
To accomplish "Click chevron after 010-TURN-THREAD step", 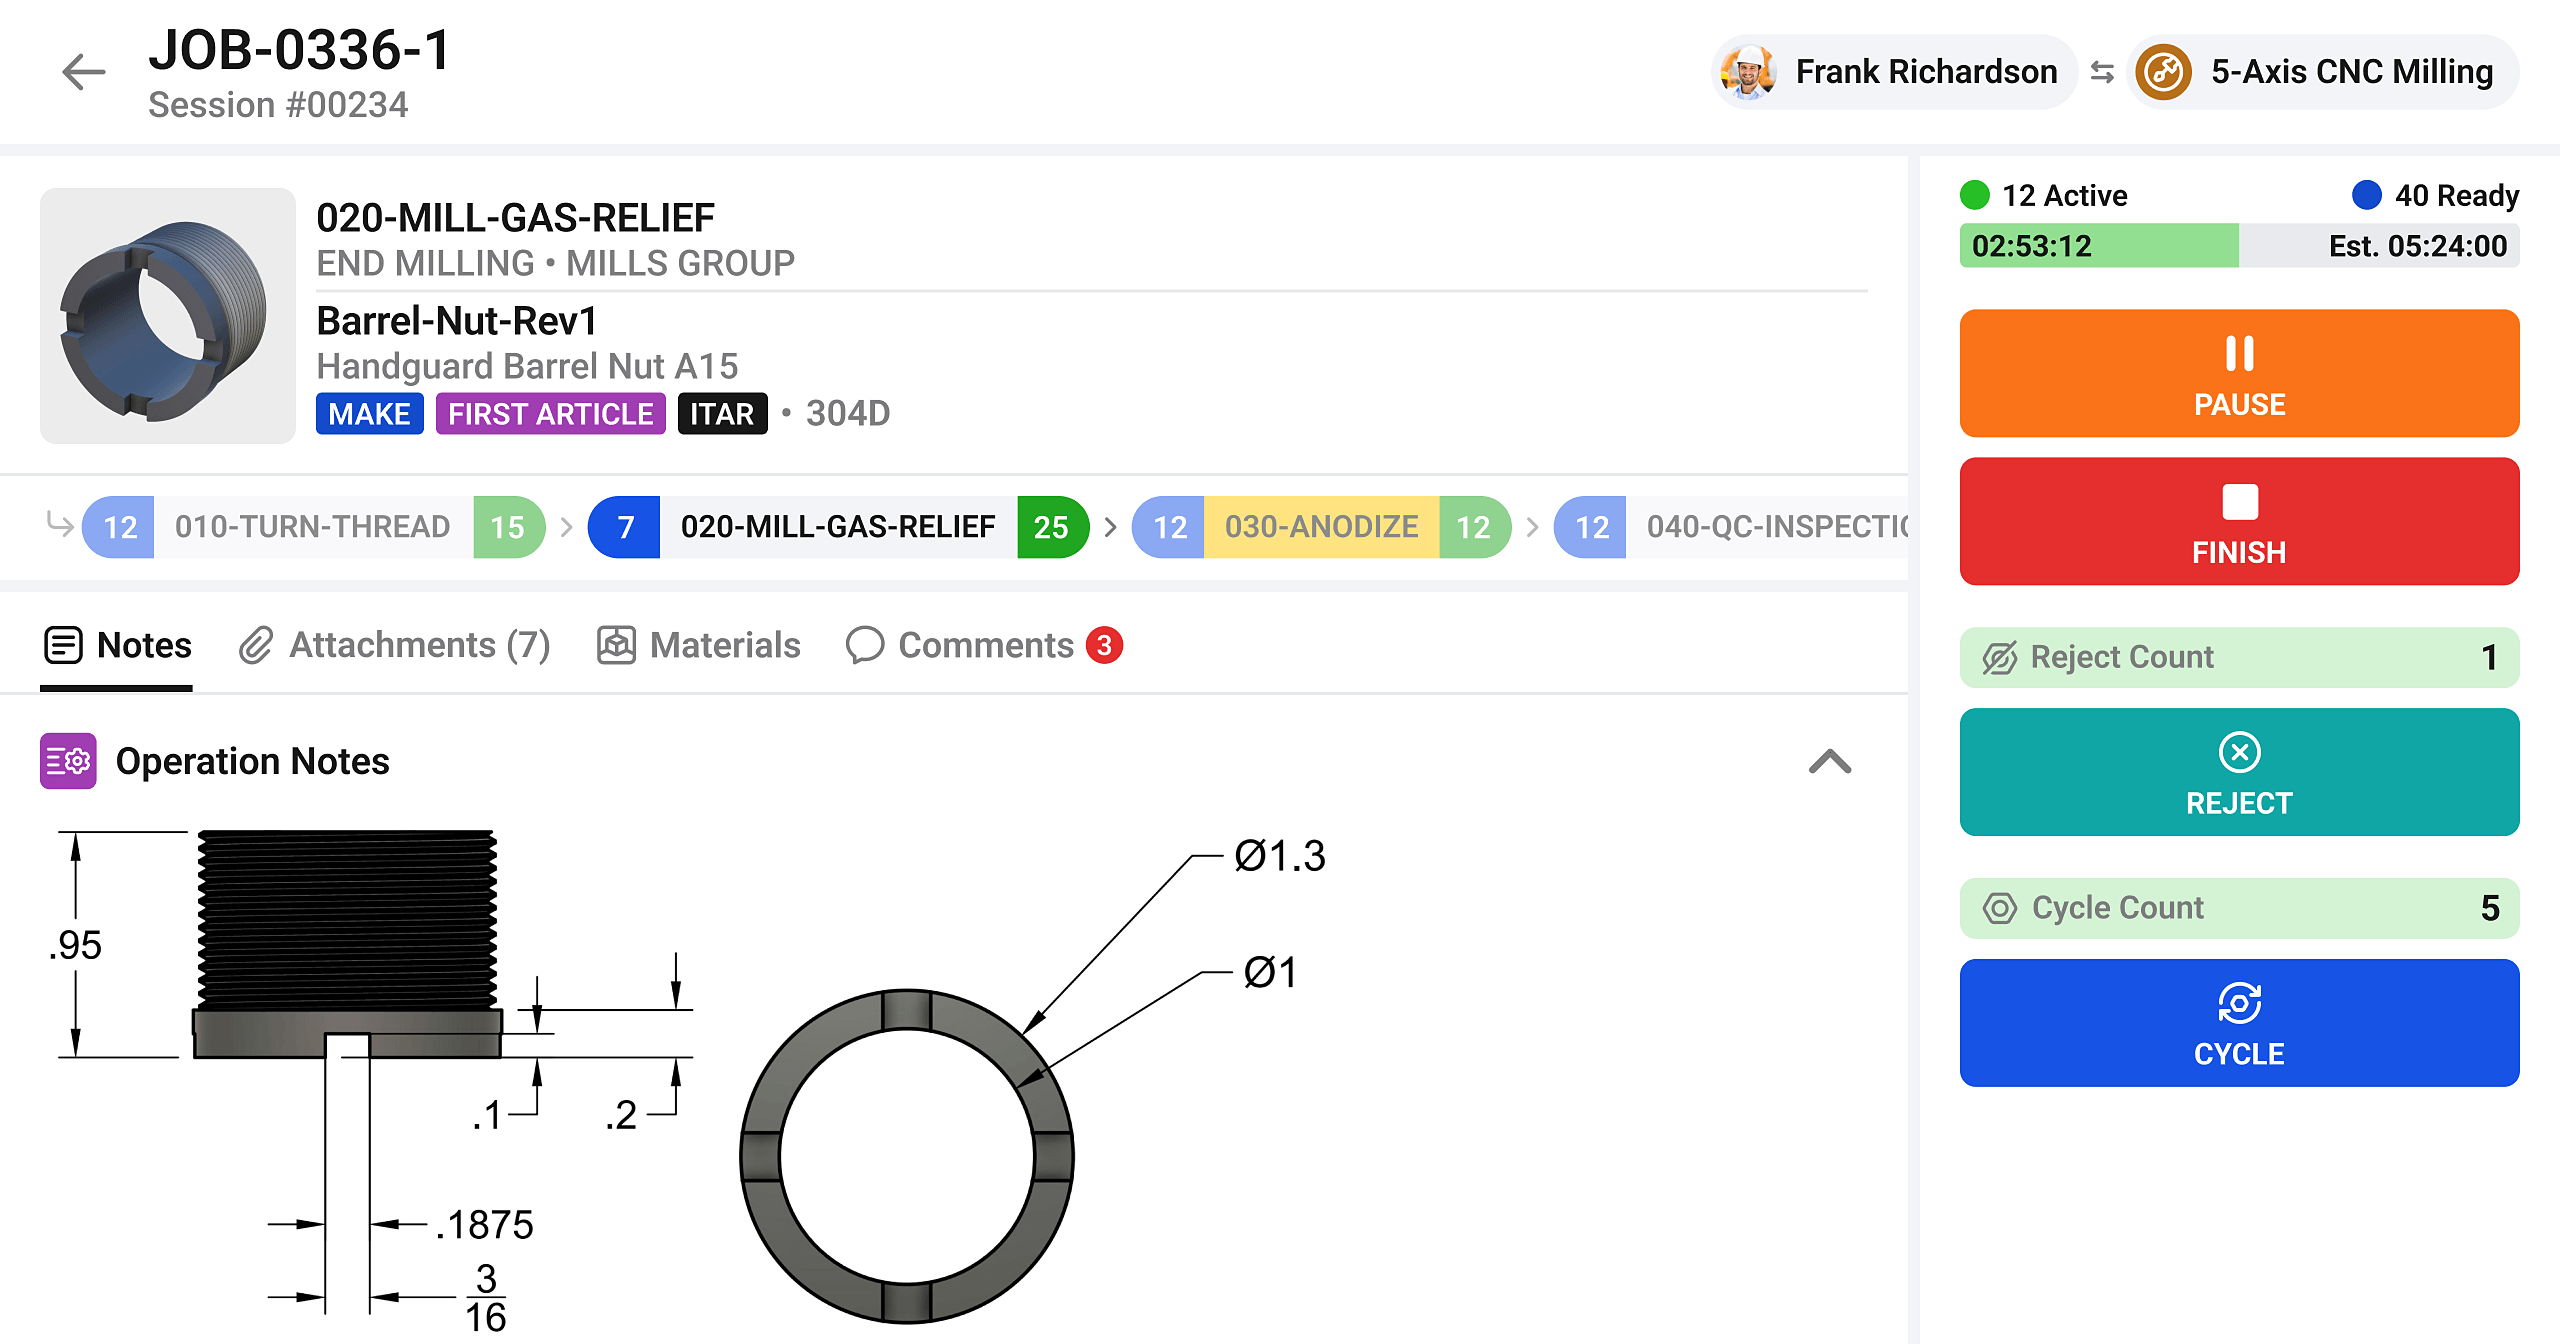I will pyautogui.click(x=566, y=527).
